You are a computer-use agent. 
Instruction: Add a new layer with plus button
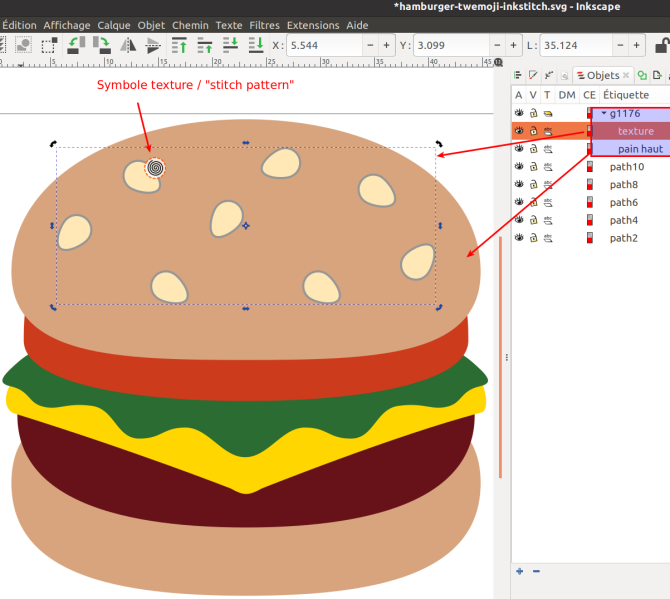520,571
